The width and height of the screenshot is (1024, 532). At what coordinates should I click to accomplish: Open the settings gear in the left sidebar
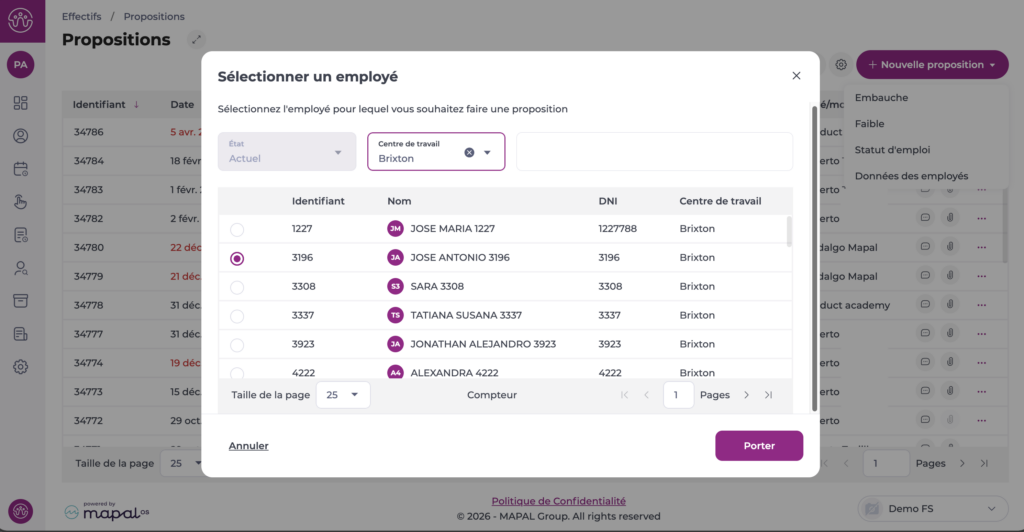[20, 367]
